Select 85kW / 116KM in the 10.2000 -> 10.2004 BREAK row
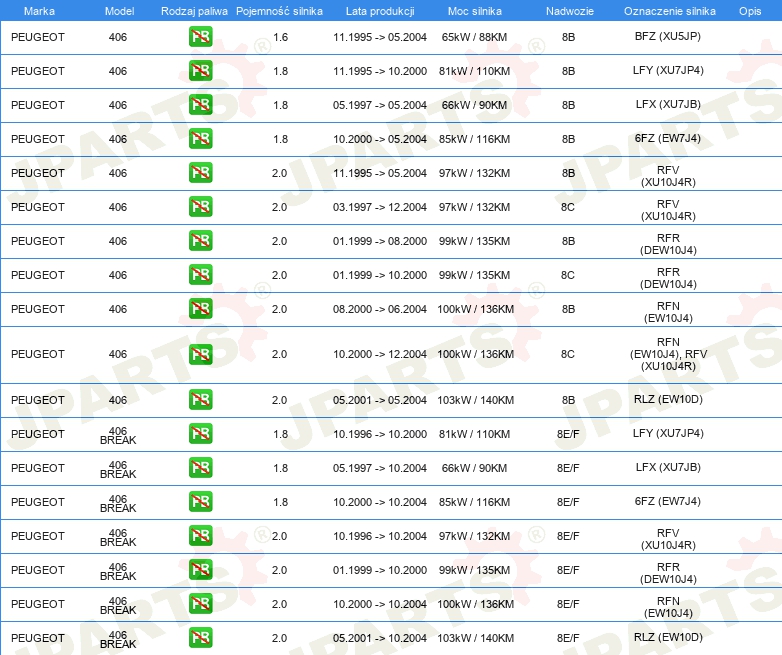Image resolution: width=782 pixels, height=655 pixels. (474, 502)
